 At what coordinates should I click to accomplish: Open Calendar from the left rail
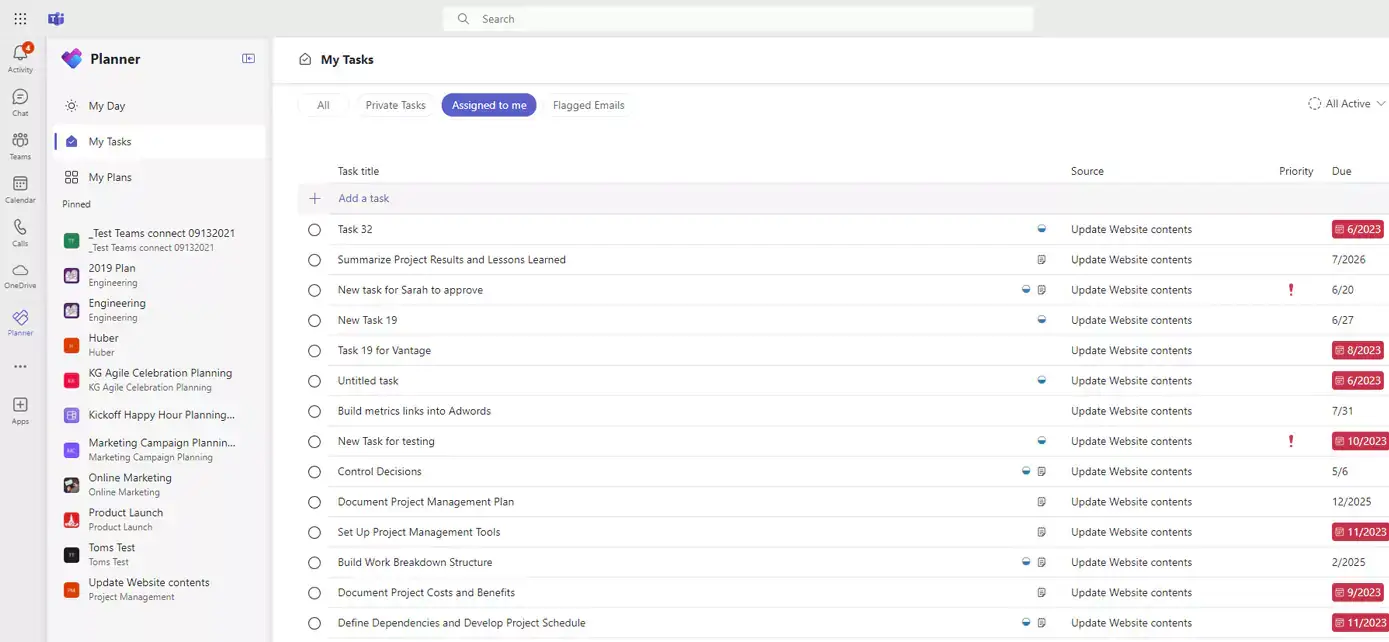point(19,184)
